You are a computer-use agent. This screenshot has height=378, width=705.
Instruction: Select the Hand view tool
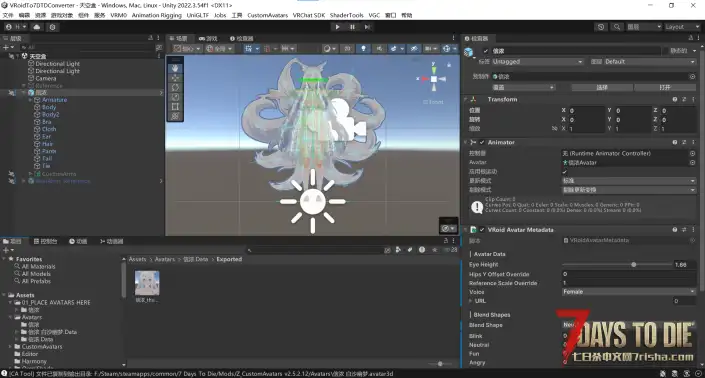tap(175, 68)
